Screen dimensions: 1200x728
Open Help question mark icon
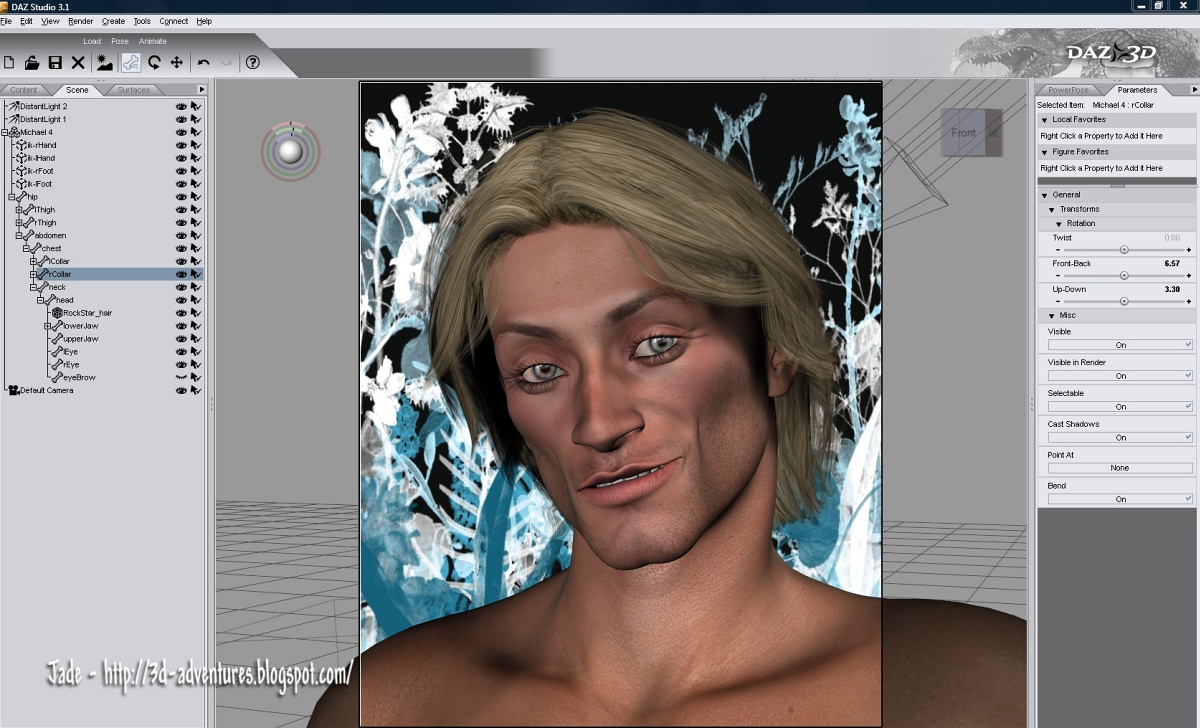(253, 62)
